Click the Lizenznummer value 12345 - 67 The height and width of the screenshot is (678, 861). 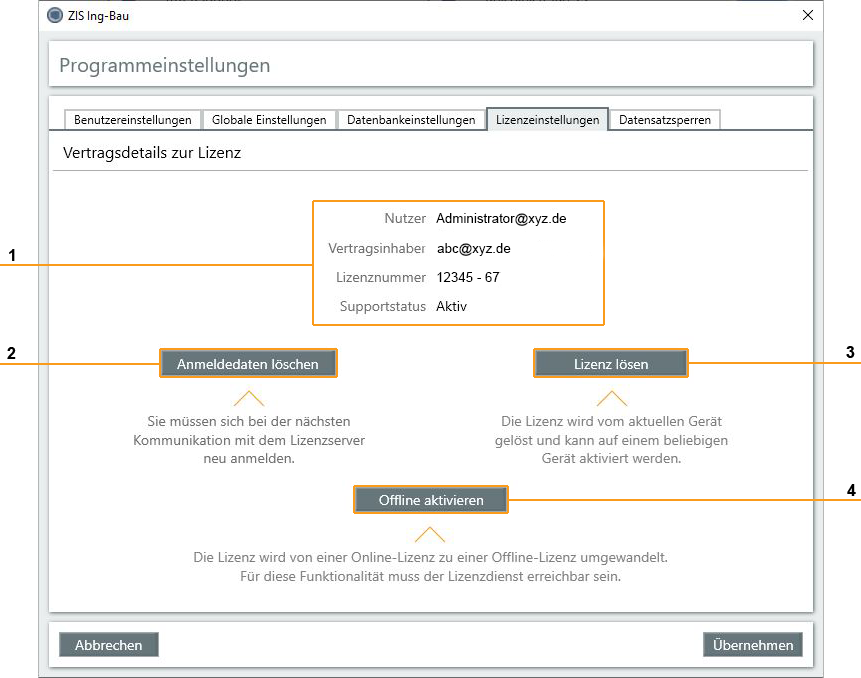(468, 277)
